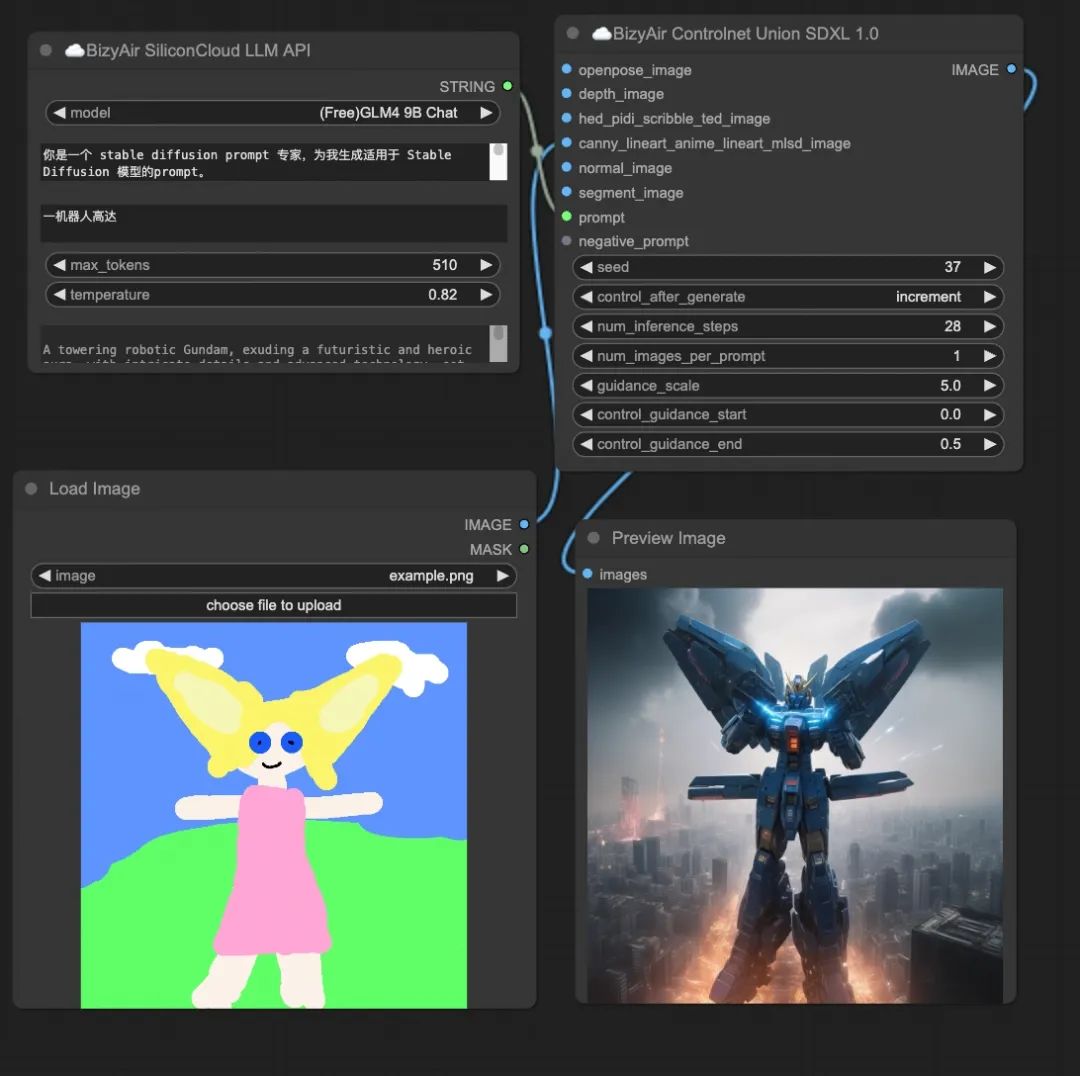Click the depth_image input connector dot
Viewport: 1080px width, 1076px height.
pos(567,94)
